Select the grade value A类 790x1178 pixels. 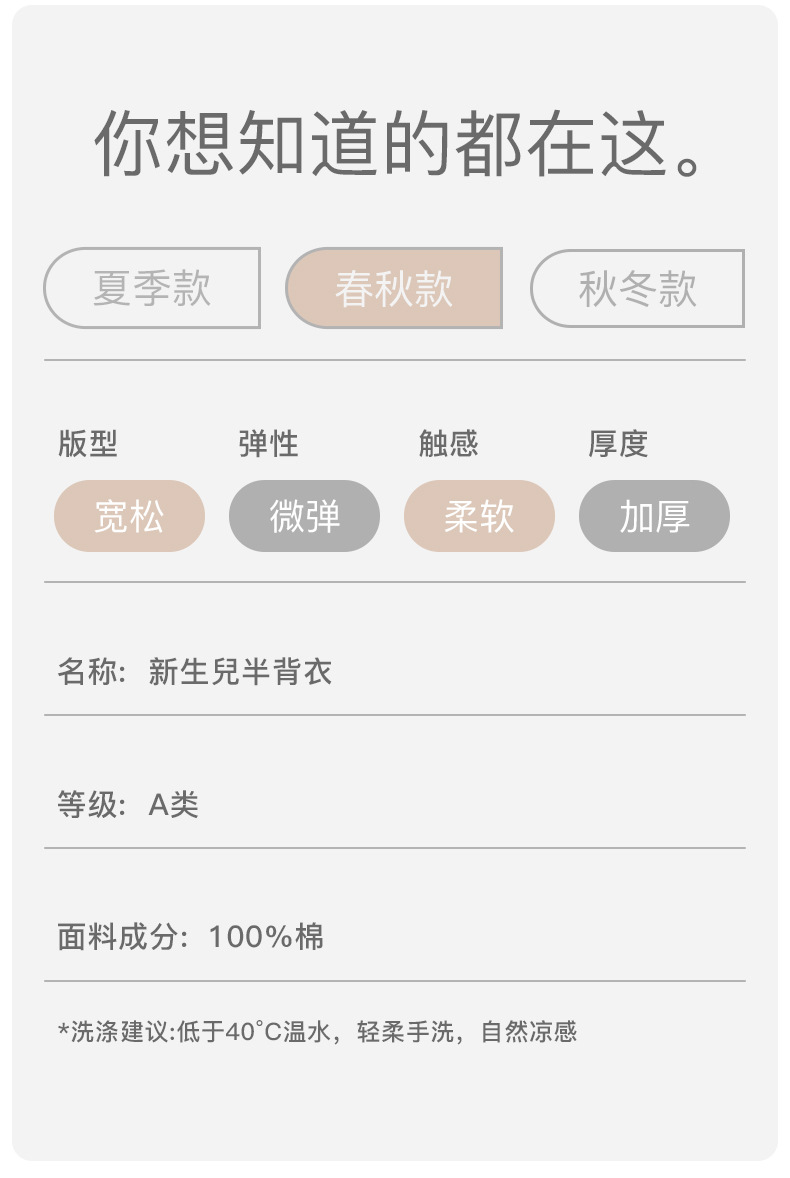tap(174, 804)
